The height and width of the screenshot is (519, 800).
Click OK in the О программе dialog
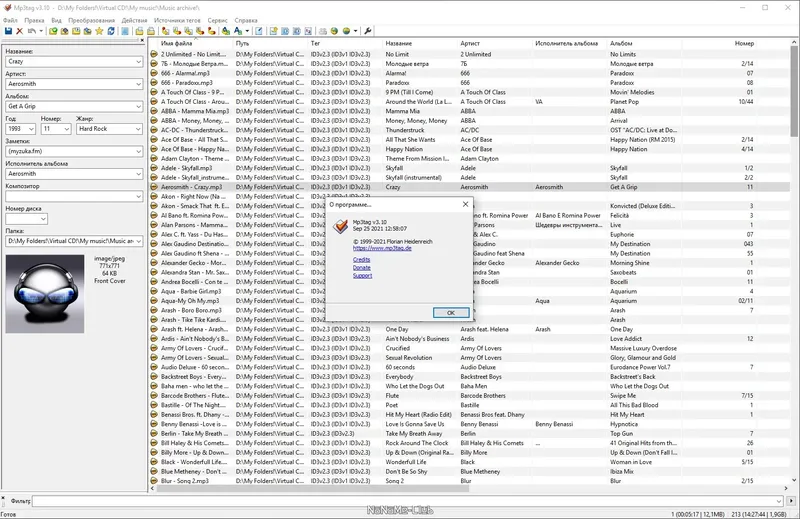pyautogui.click(x=451, y=312)
